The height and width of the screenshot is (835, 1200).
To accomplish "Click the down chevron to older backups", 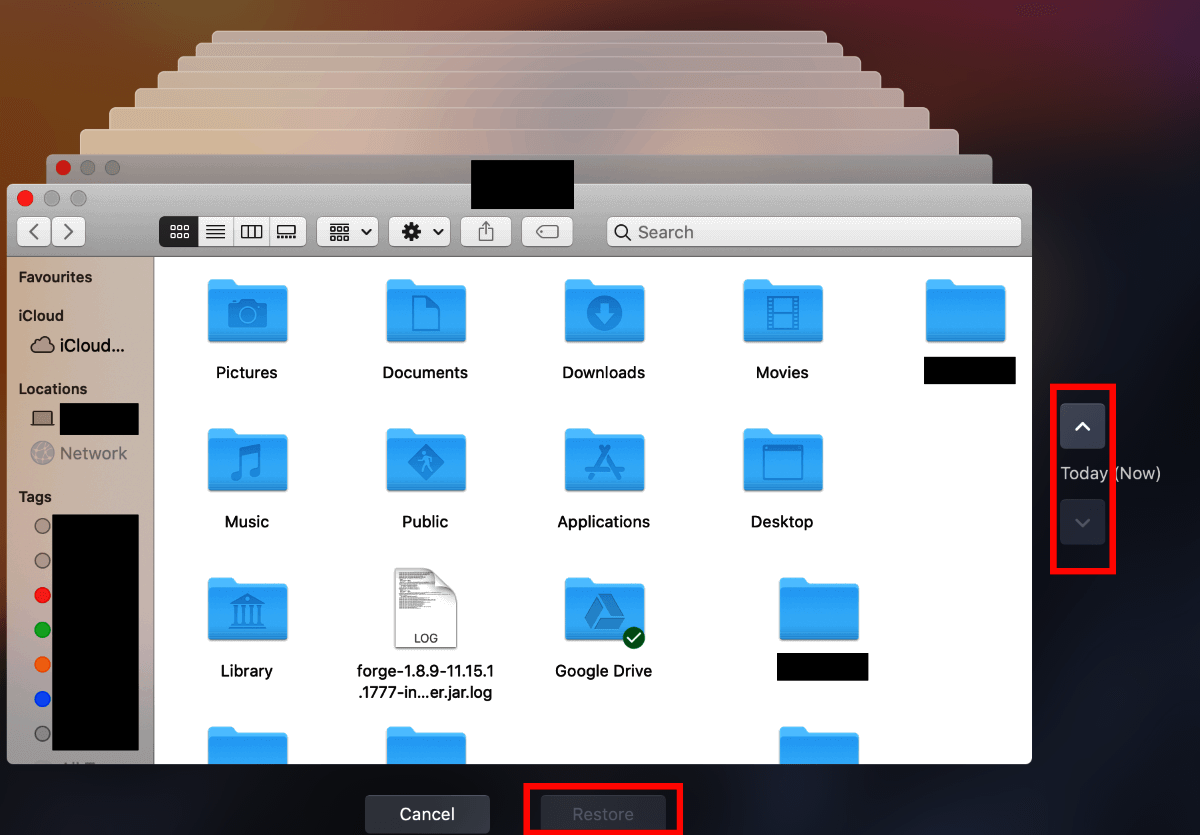I will [1082, 522].
